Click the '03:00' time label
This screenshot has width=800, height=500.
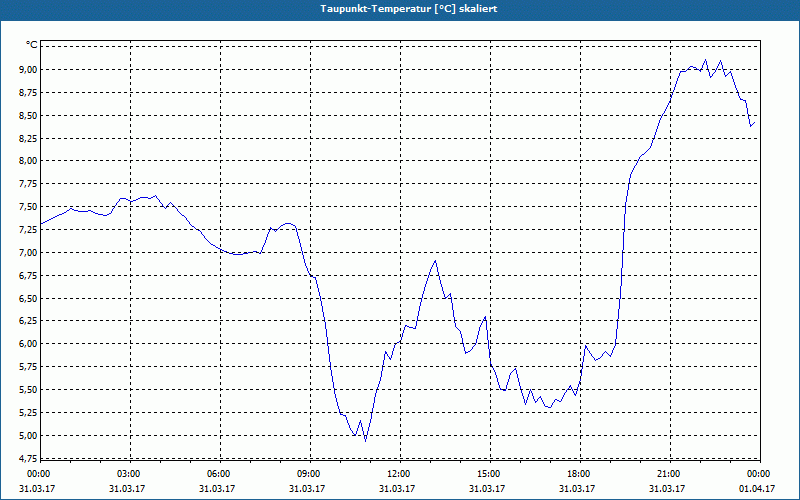click(130, 474)
